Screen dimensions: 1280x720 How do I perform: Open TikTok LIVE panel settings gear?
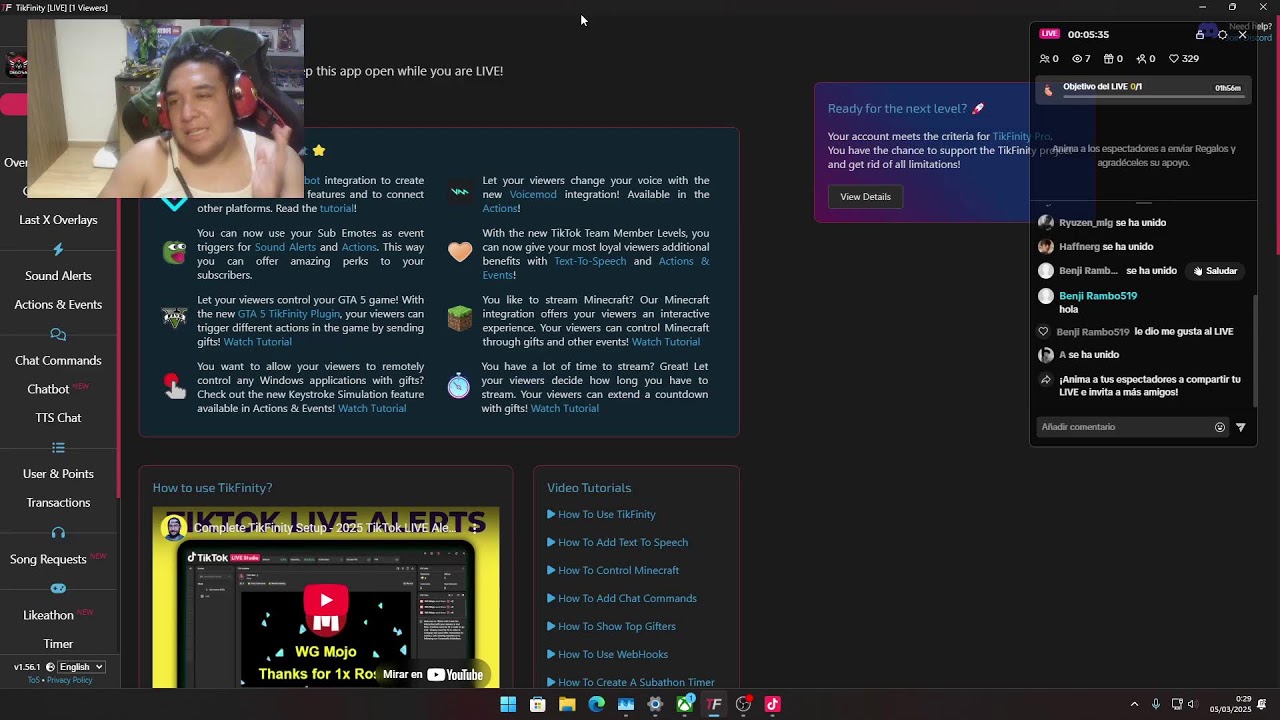(x=1222, y=34)
